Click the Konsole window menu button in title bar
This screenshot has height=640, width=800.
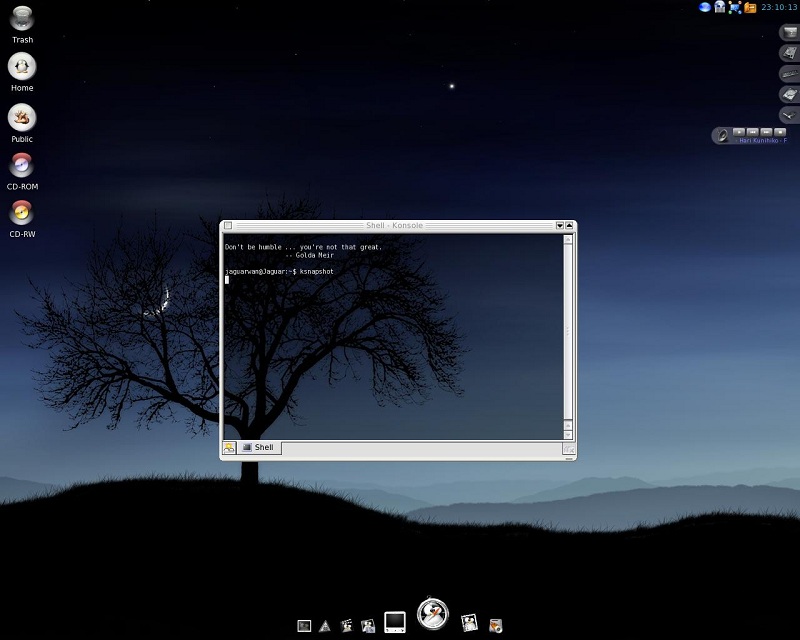(228, 226)
